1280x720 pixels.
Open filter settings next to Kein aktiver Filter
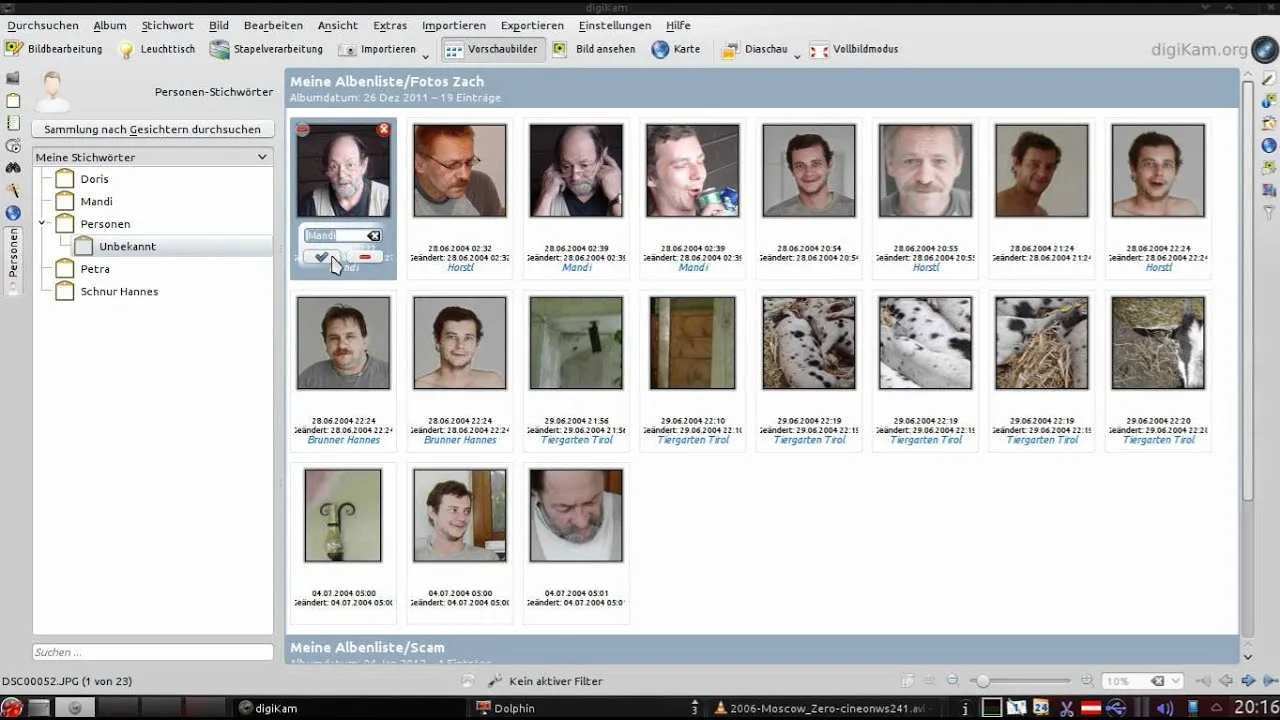pyautogui.click(x=494, y=681)
